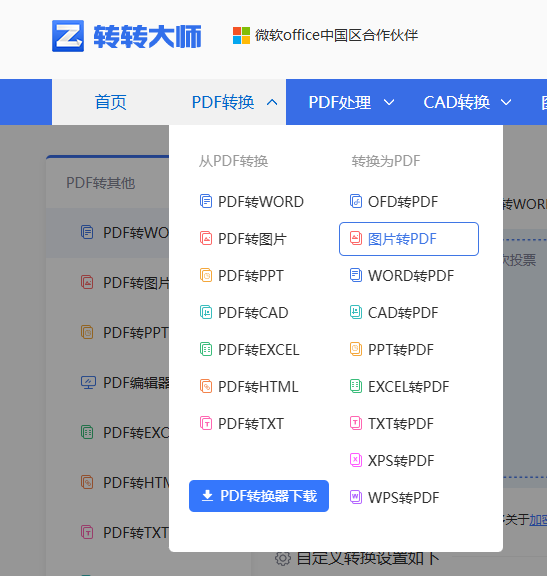Click the WPS转PDF icon
Viewport: 547px width, 576px height.
356,498
